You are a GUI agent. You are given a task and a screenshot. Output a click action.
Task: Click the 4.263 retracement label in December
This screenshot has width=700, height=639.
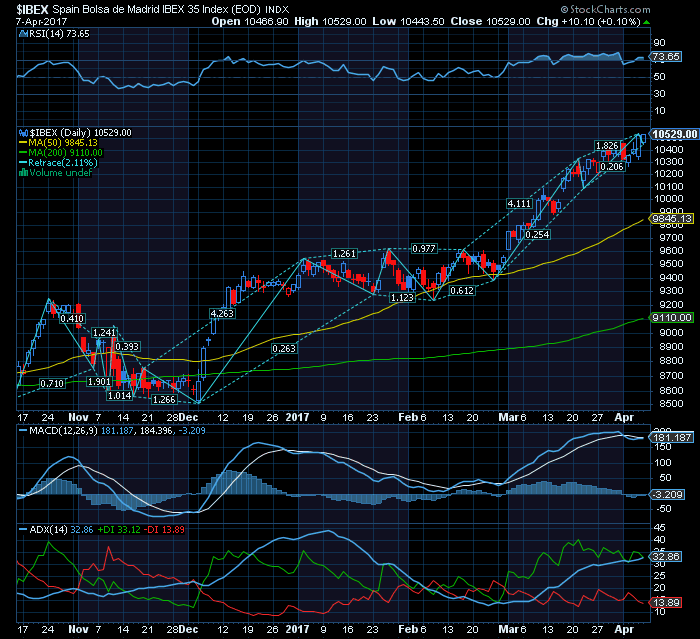click(221, 313)
